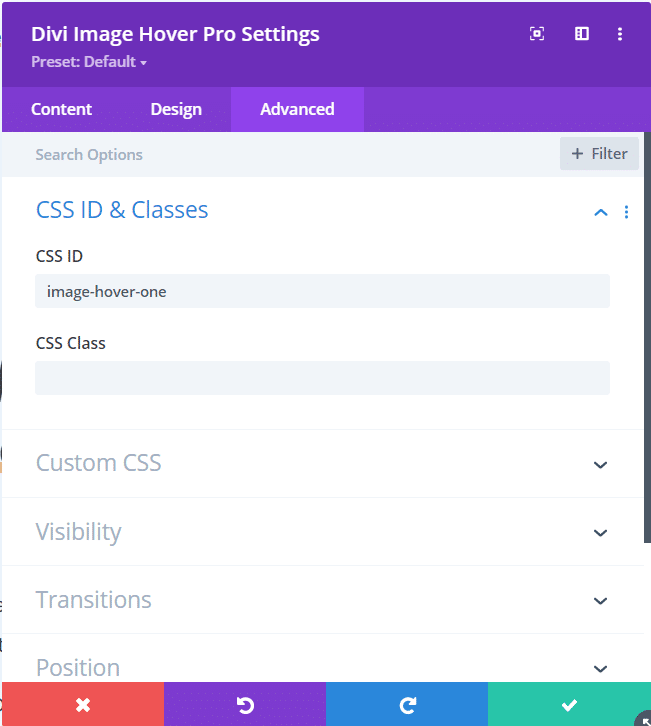Viewport: 651px width, 726px height.
Task: Click the resize handle at bottom corner
Action: (x=643, y=718)
